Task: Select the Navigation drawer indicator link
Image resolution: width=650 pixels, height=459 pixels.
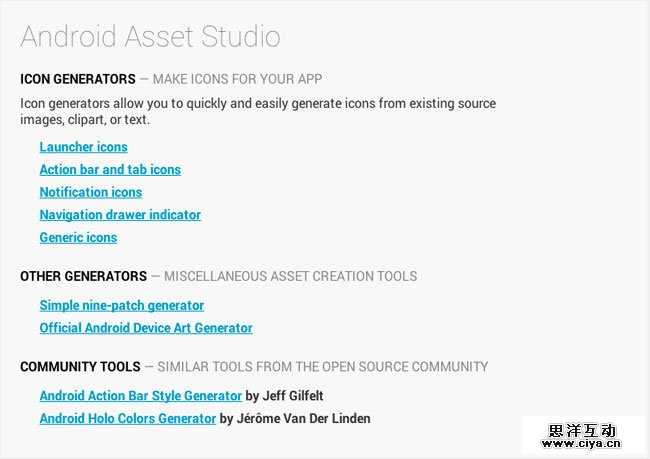Action: coord(120,215)
